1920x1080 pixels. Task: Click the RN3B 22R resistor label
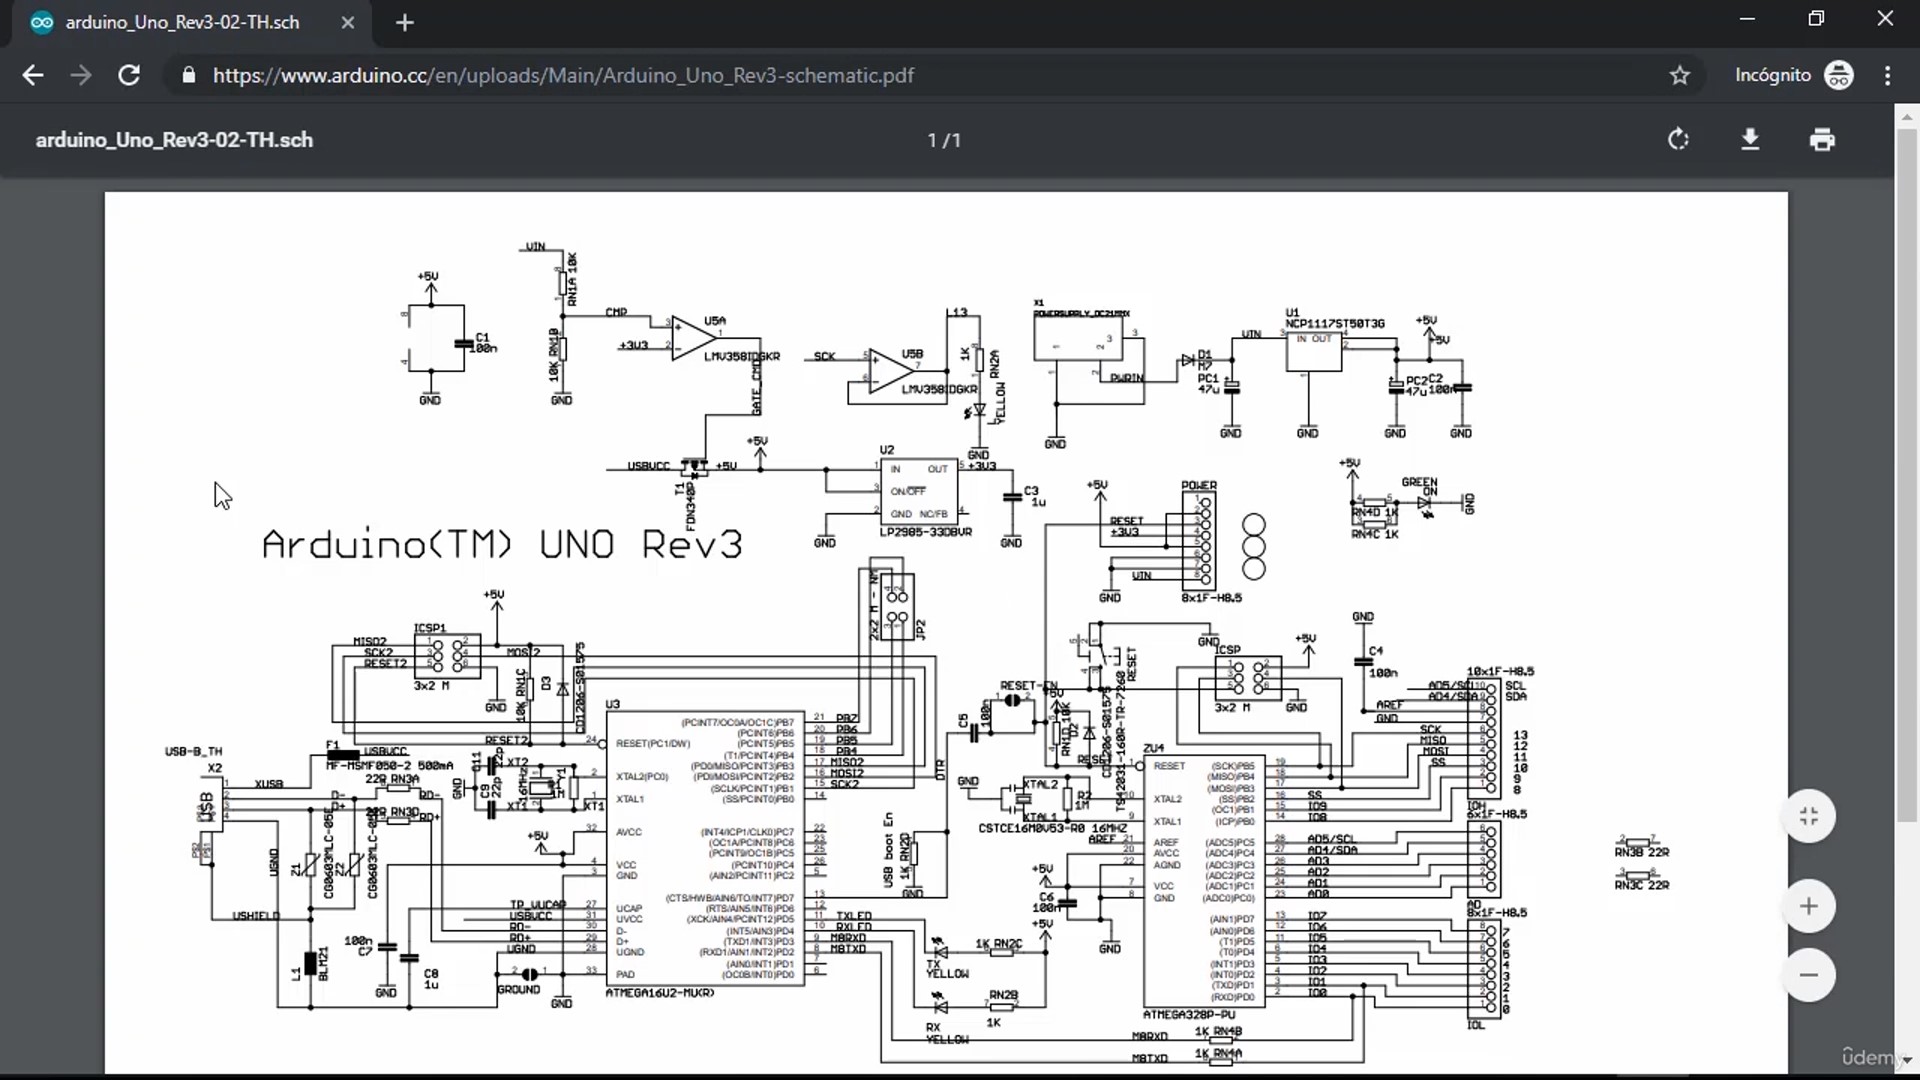(1641, 852)
